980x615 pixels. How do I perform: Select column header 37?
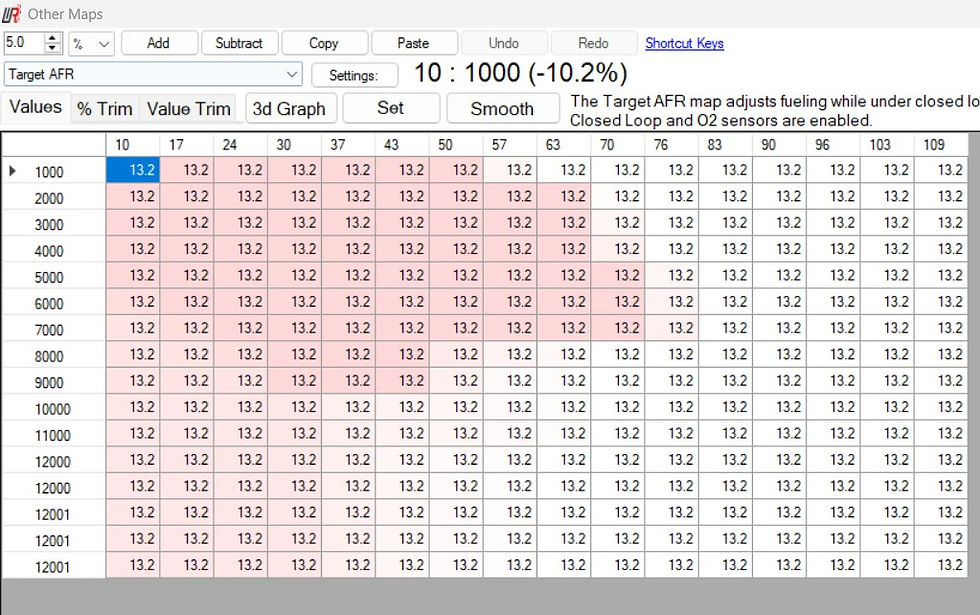coord(348,145)
